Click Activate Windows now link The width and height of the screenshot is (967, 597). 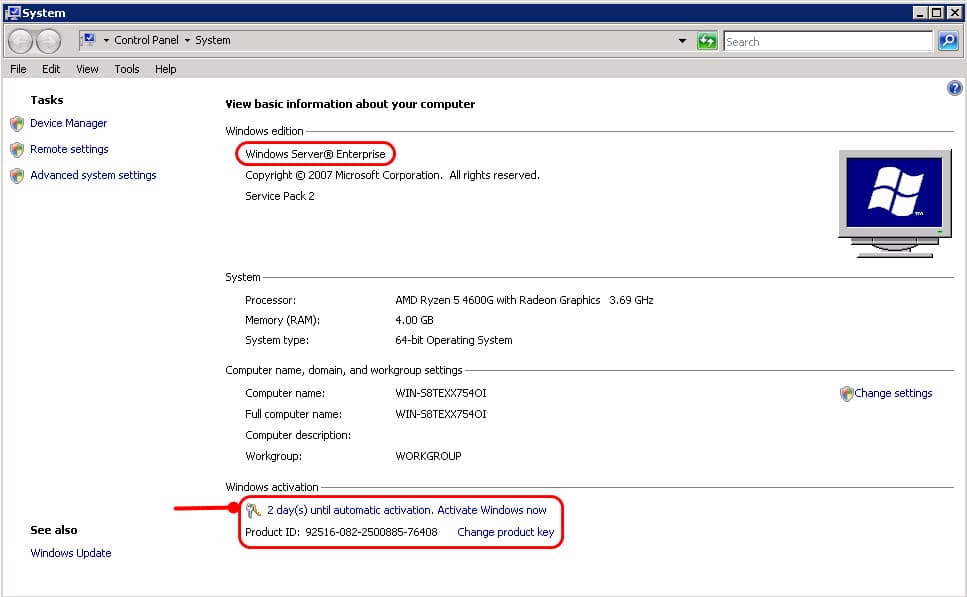(x=492, y=510)
